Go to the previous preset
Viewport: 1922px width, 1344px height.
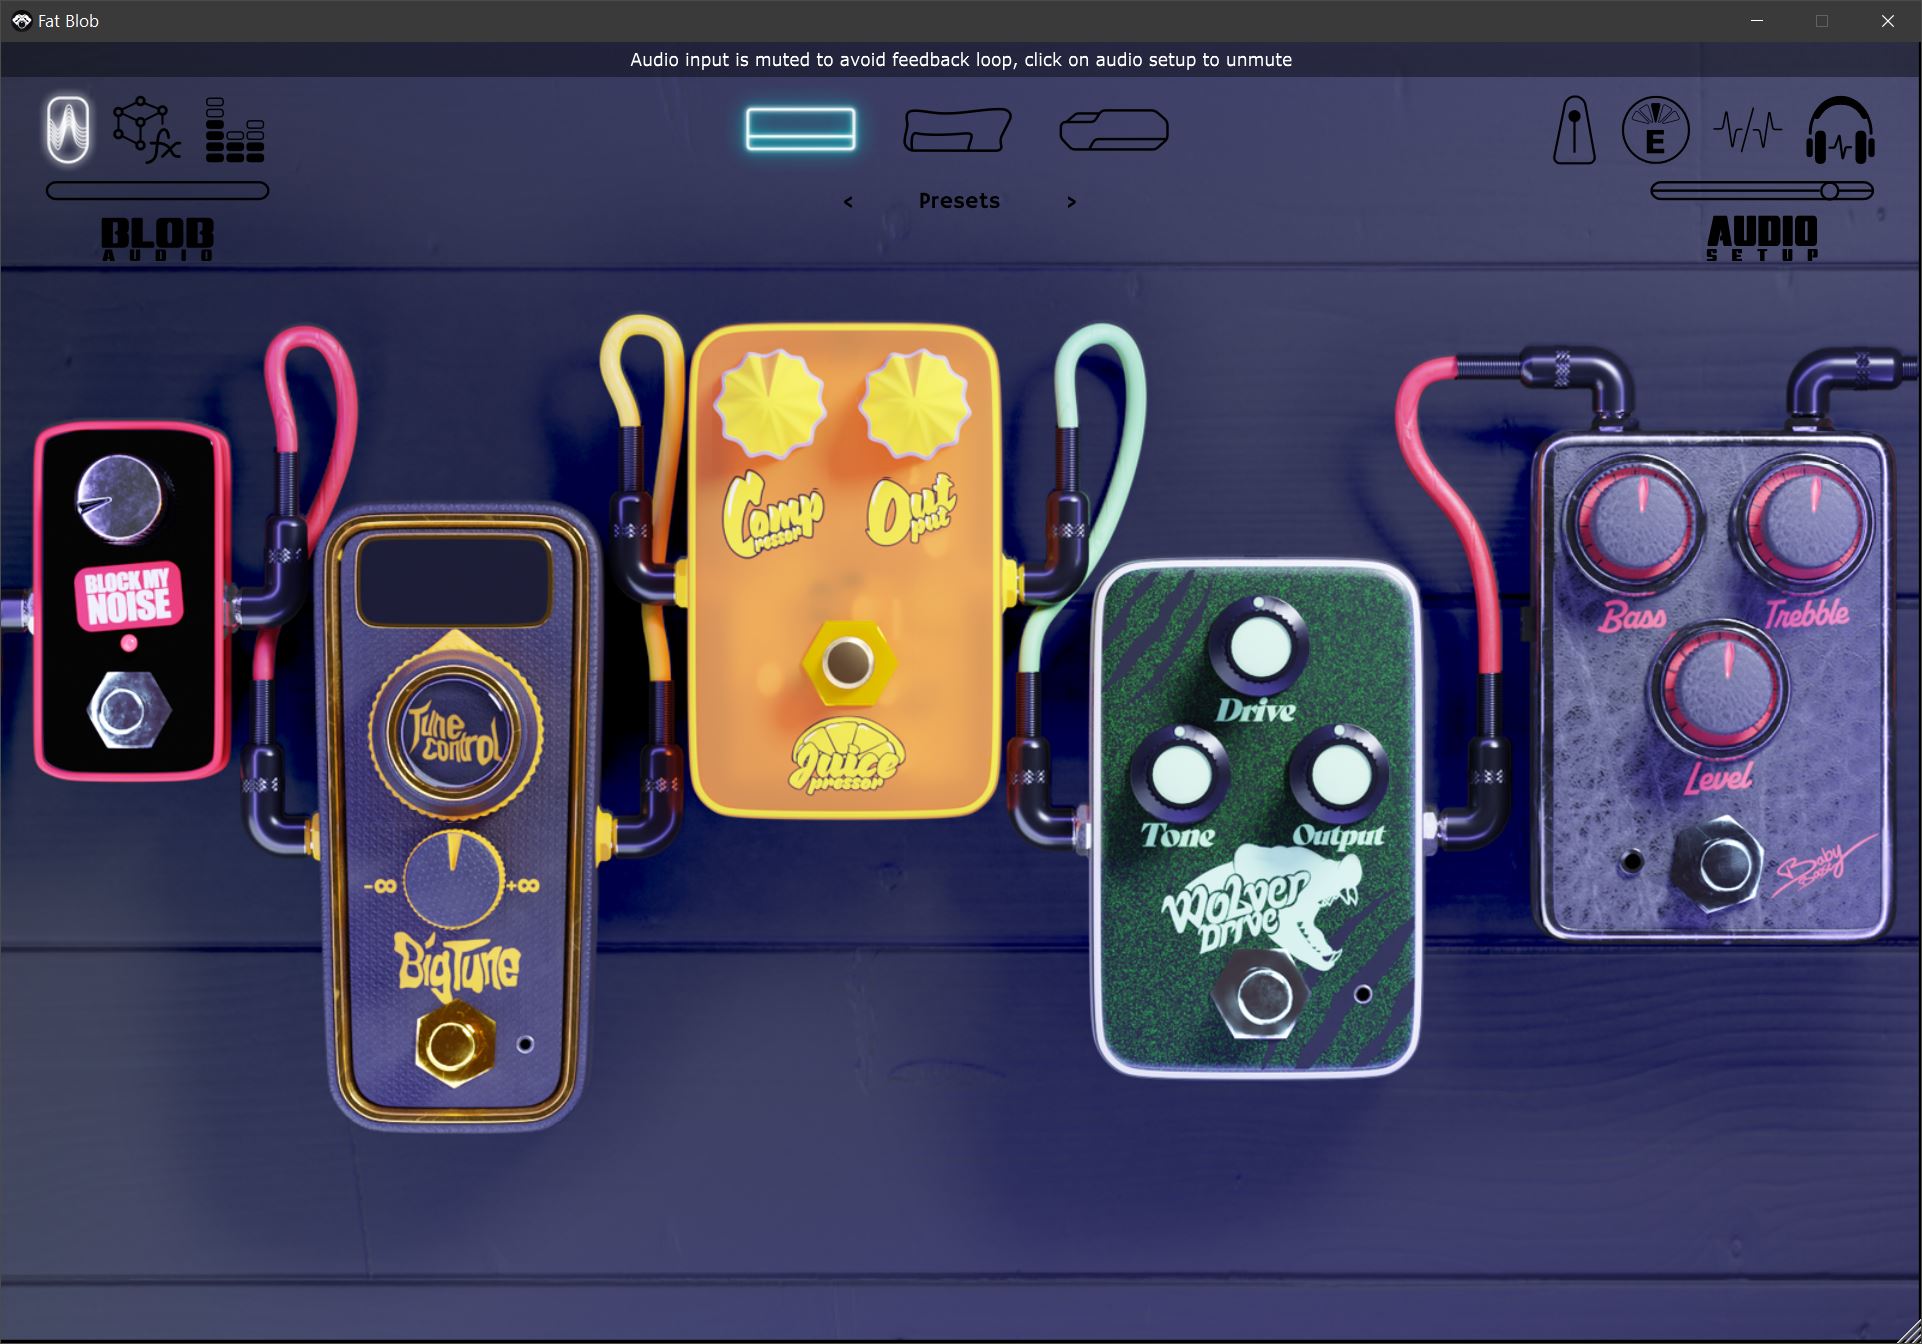pos(848,202)
